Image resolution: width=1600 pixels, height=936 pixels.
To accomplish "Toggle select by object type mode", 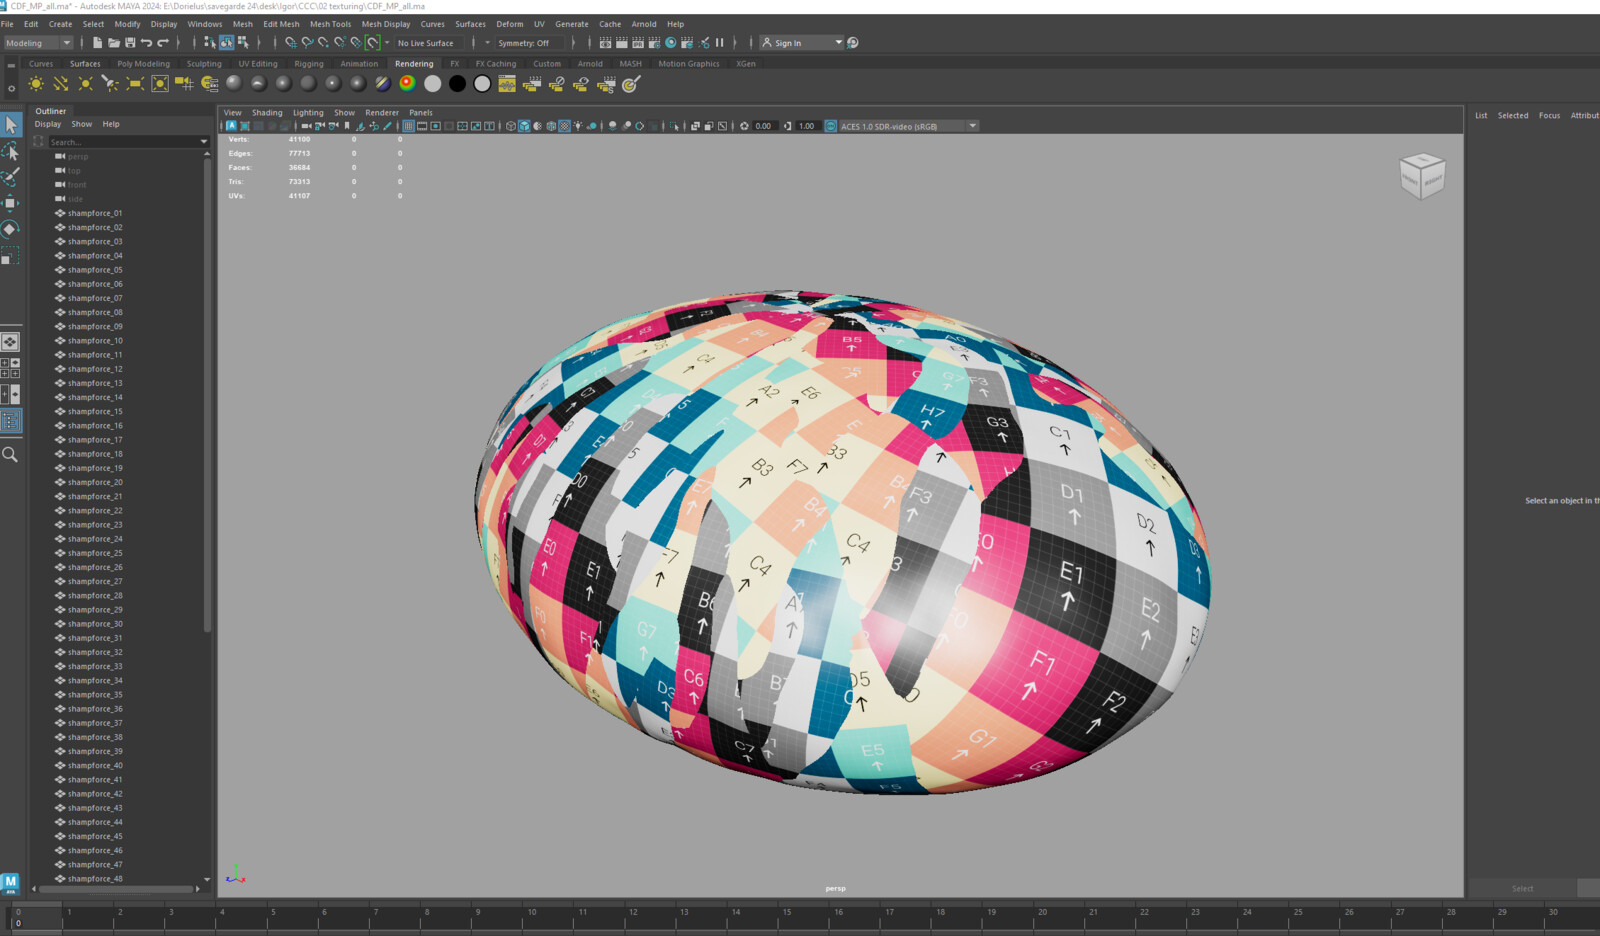I will point(226,43).
